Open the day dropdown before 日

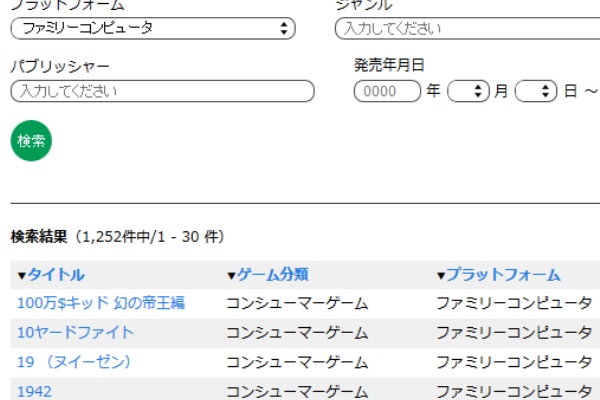536,91
